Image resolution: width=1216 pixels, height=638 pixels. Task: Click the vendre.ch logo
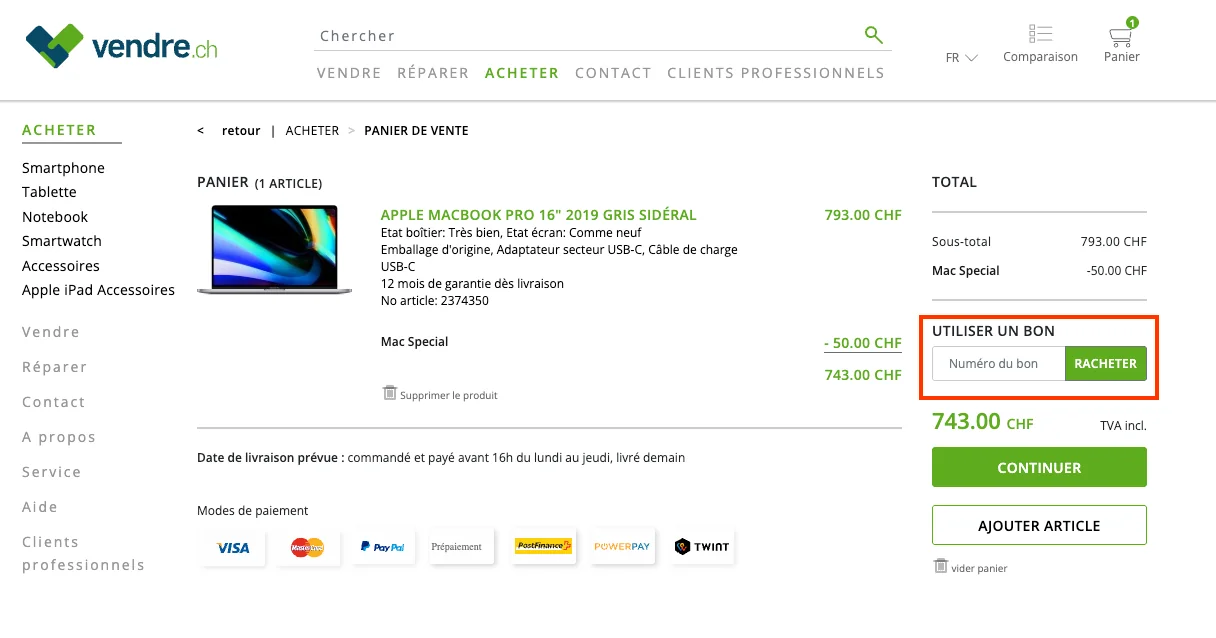pyautogui.click(x=120, y=45)
